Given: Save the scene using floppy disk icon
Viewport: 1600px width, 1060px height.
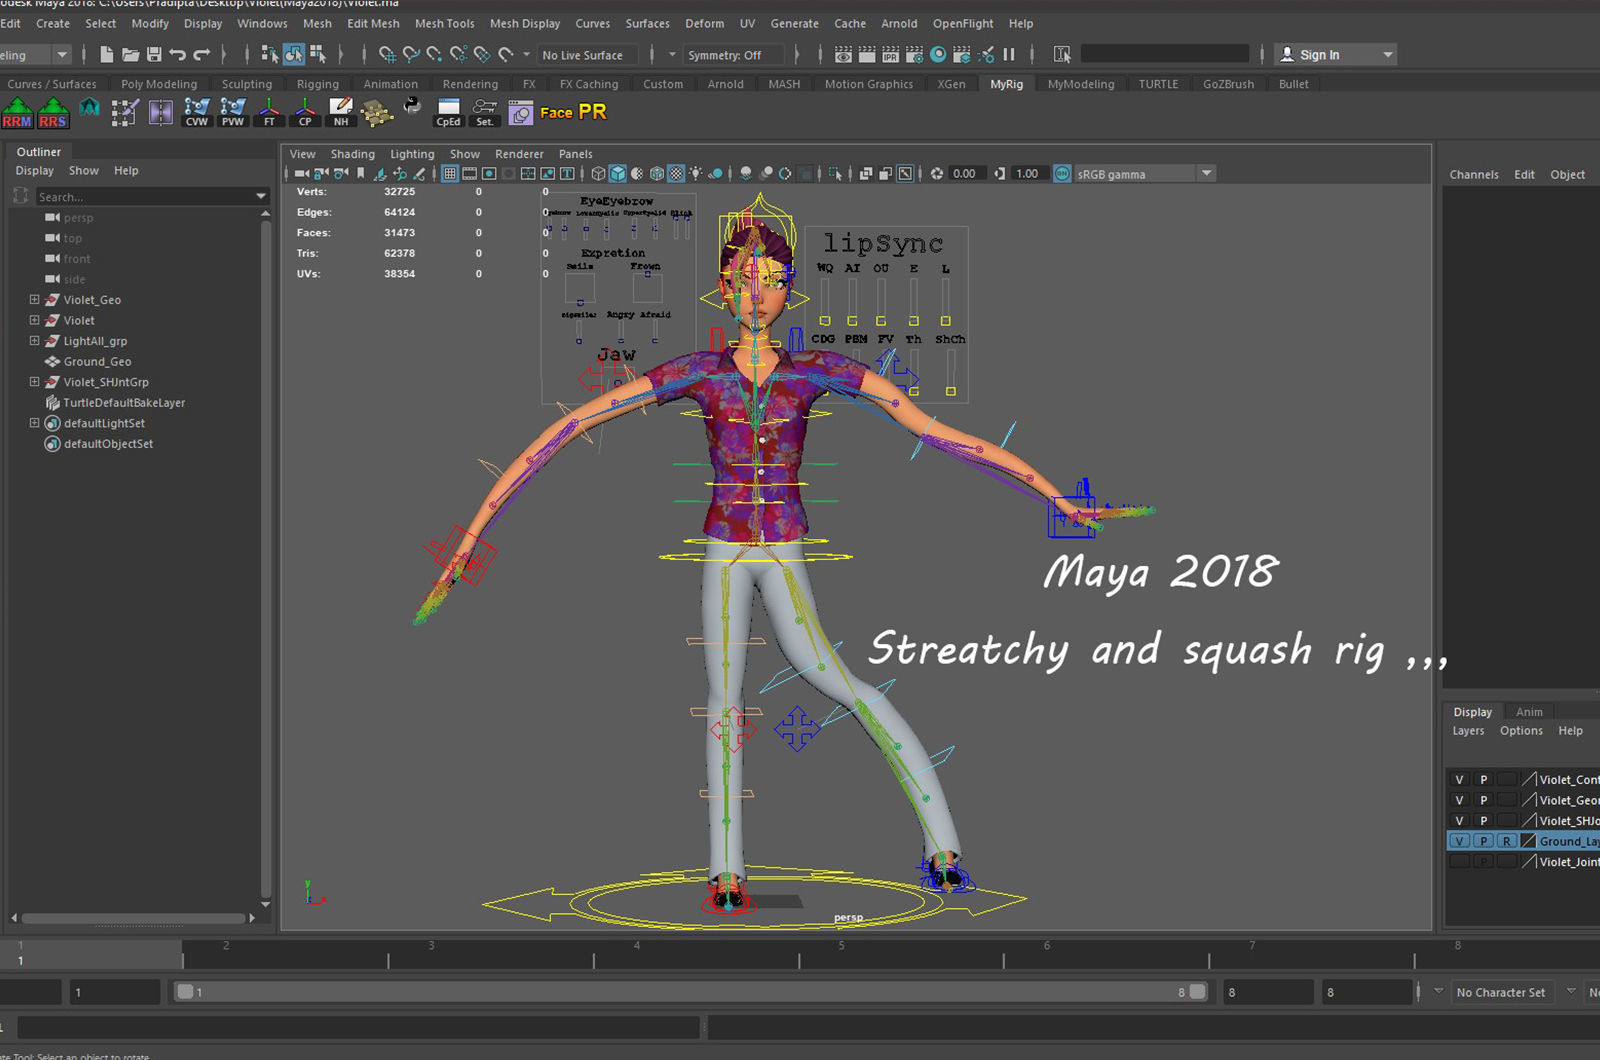Looking at the screenshot, I should (154, 55).
